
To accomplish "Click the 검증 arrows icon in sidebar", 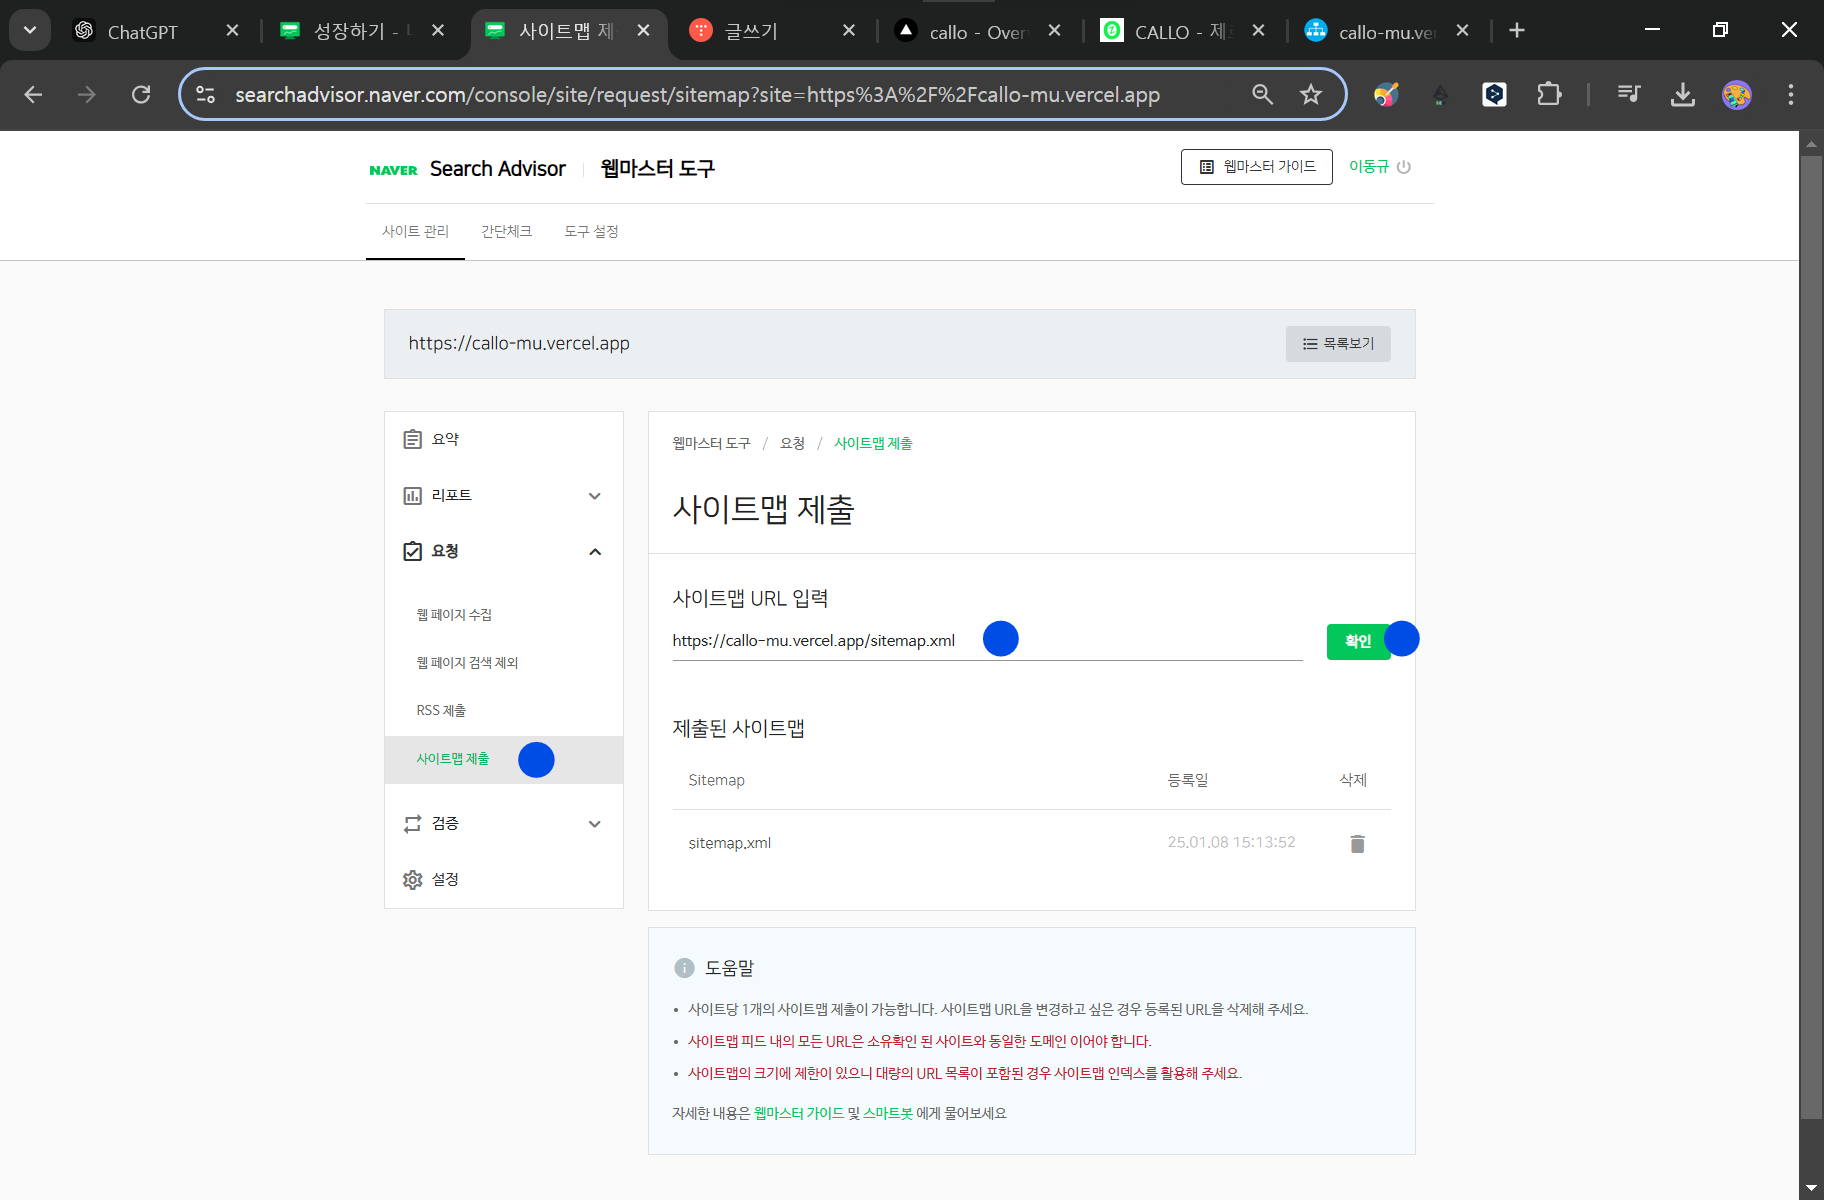I will tap(412, 823).
